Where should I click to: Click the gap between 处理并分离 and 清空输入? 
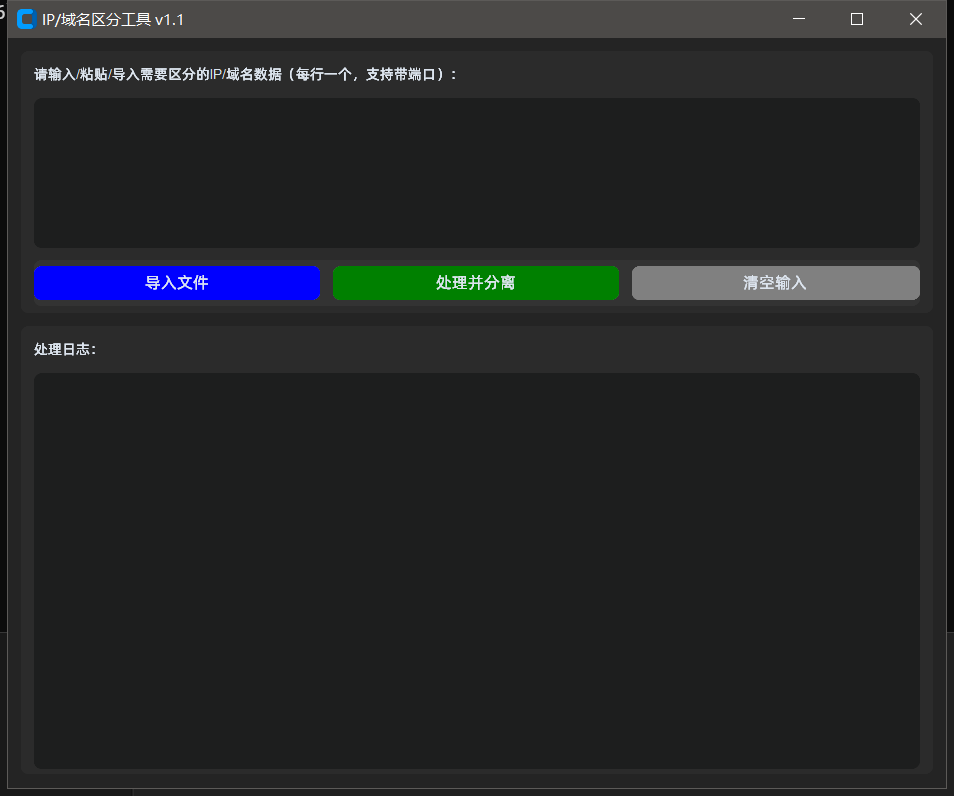625,283
